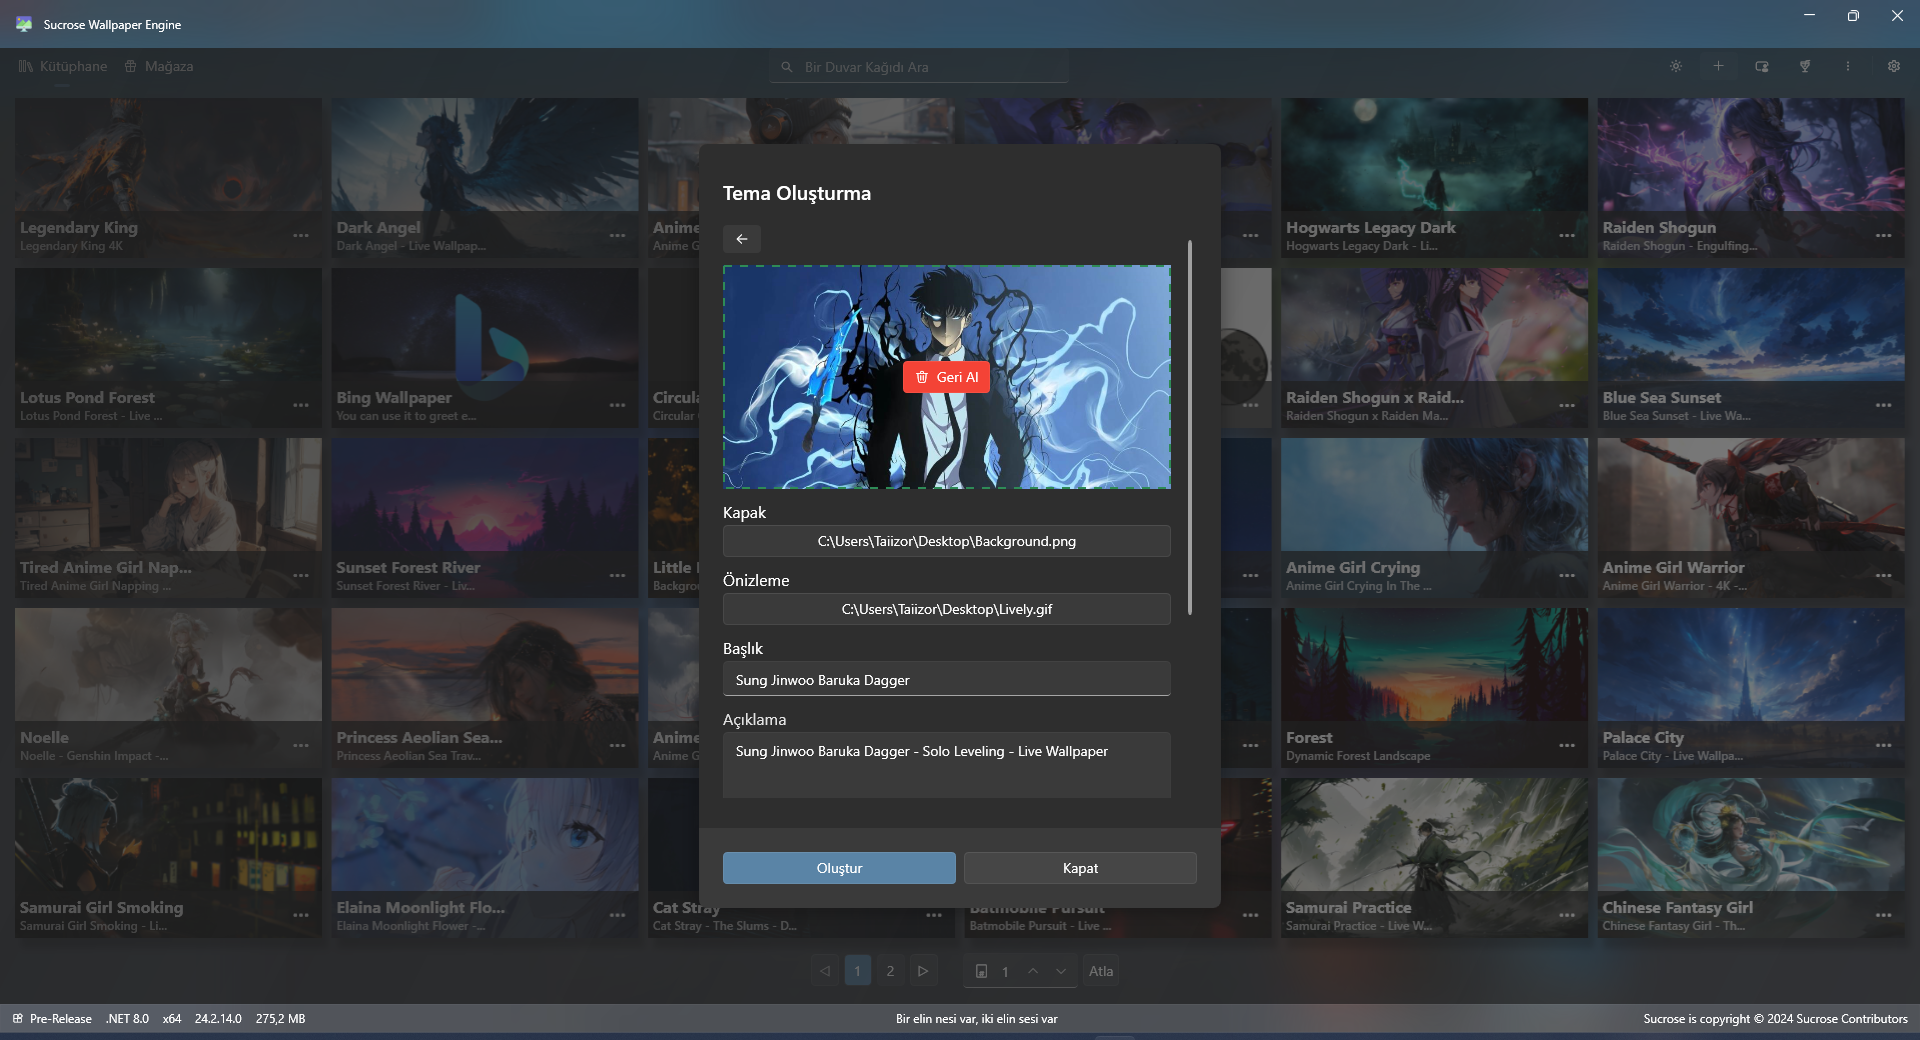Click the back arrow in Tema Oluşturma dialog
This screenshot has height=1040, width=1920.
[742, 239]
